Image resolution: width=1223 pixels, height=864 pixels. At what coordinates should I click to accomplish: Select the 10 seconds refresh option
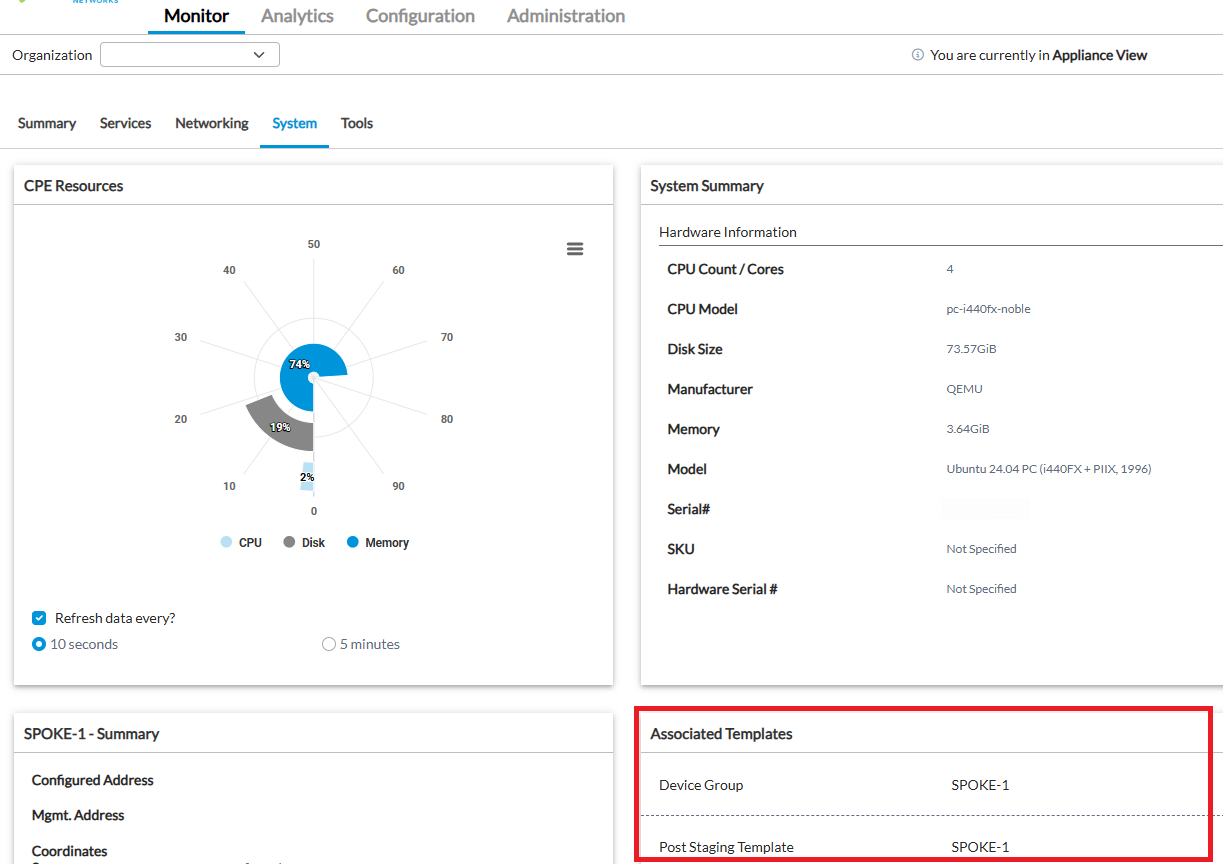(x=39, y=644)
